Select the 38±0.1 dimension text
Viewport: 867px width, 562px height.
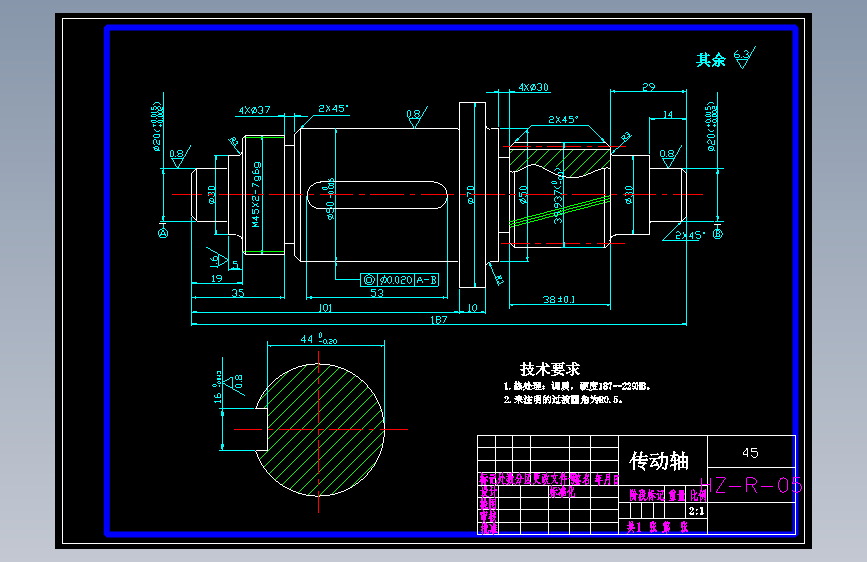[558, 299]
